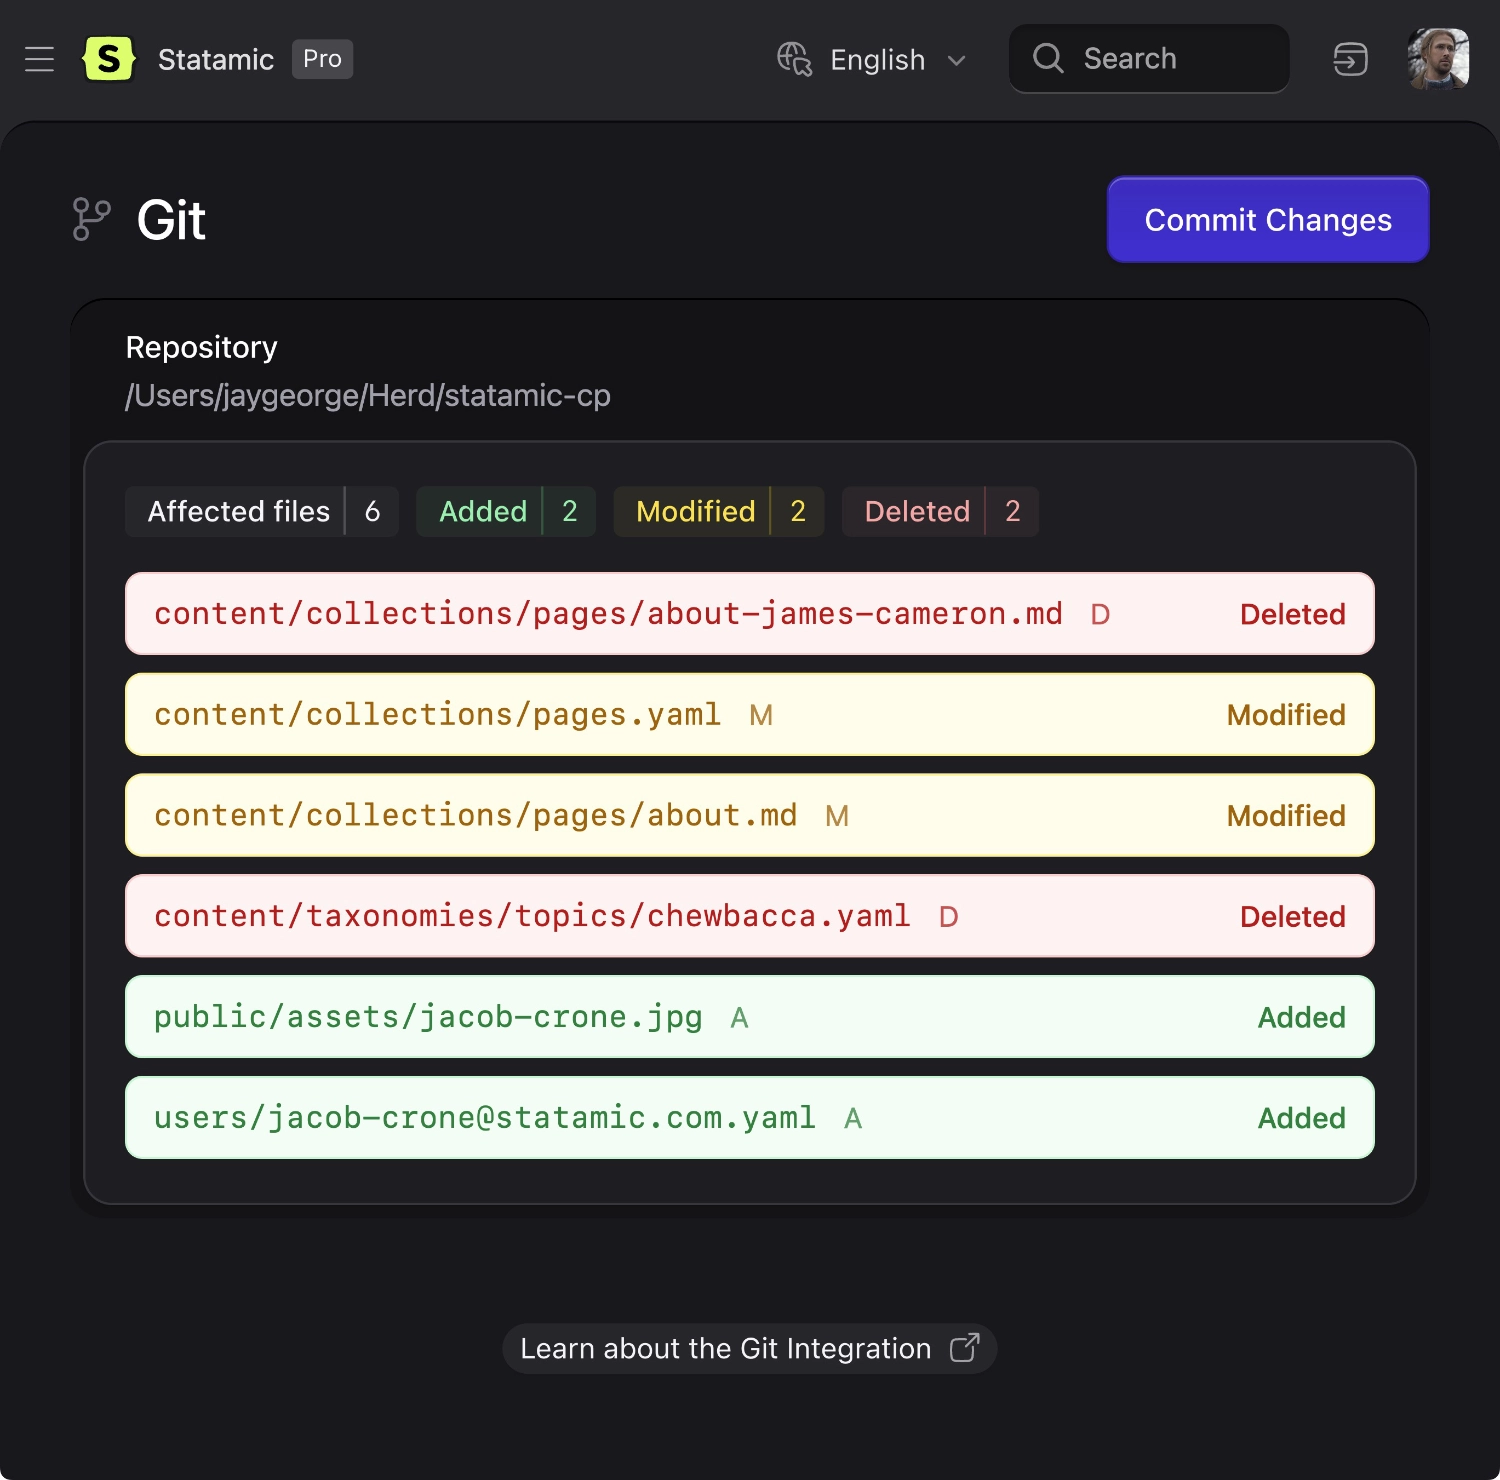The height and width of the screenshot is (1480, 1500).
Task: Click the logout icon in the header
Action: [1350, 59]
